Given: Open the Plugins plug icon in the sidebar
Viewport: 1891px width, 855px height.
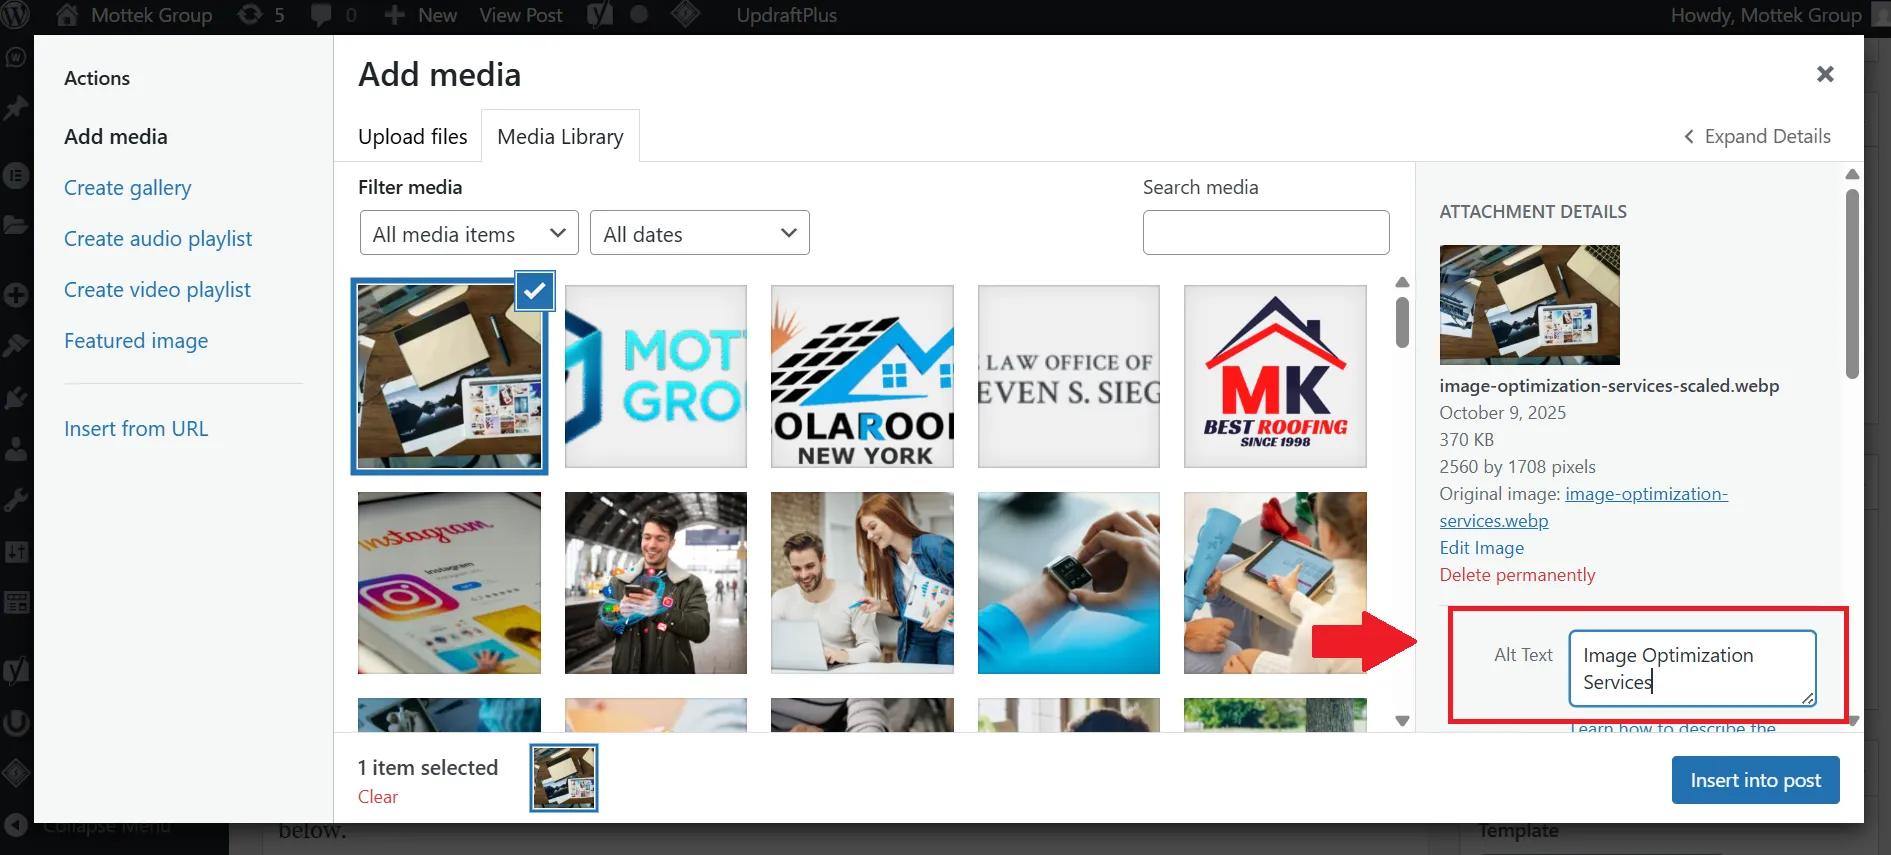Looking at the screenshot, I should coord(16,397).
